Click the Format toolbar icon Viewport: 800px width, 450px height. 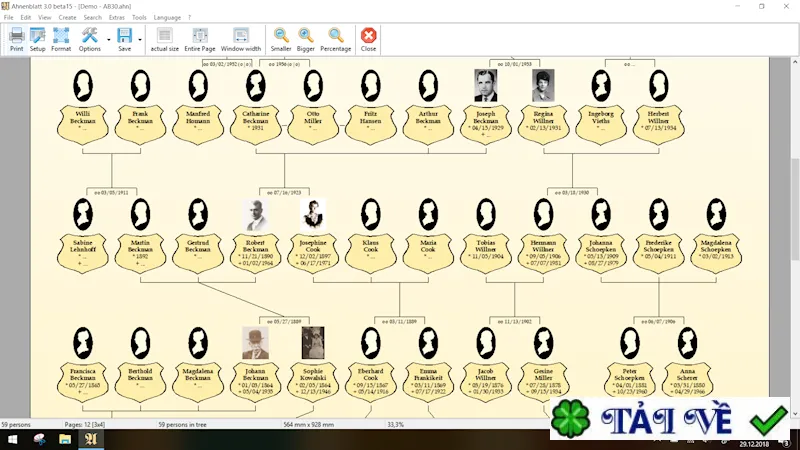pos(61,36)
